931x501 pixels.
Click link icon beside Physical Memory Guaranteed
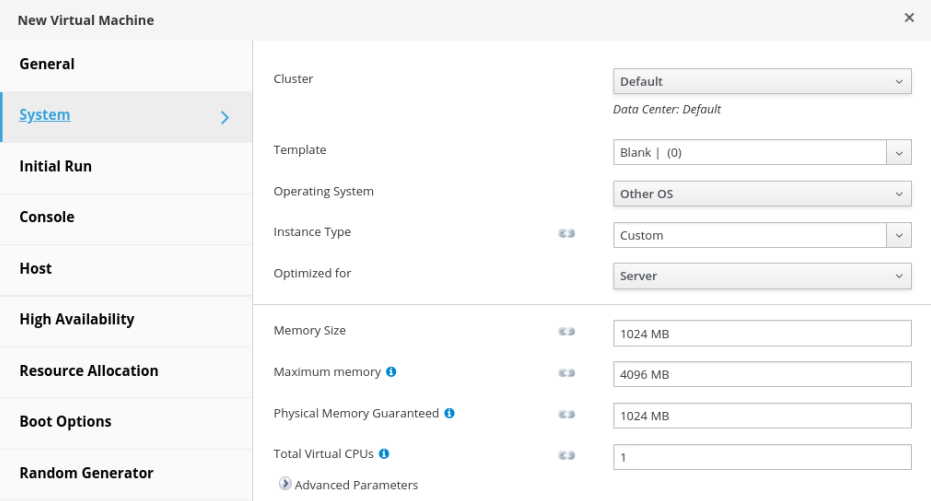tap(566, 414)
